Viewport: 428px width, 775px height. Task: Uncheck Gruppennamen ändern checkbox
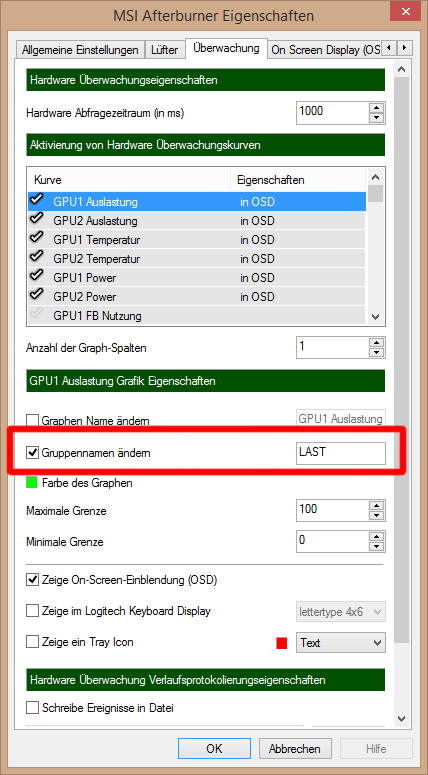[32, 452]
